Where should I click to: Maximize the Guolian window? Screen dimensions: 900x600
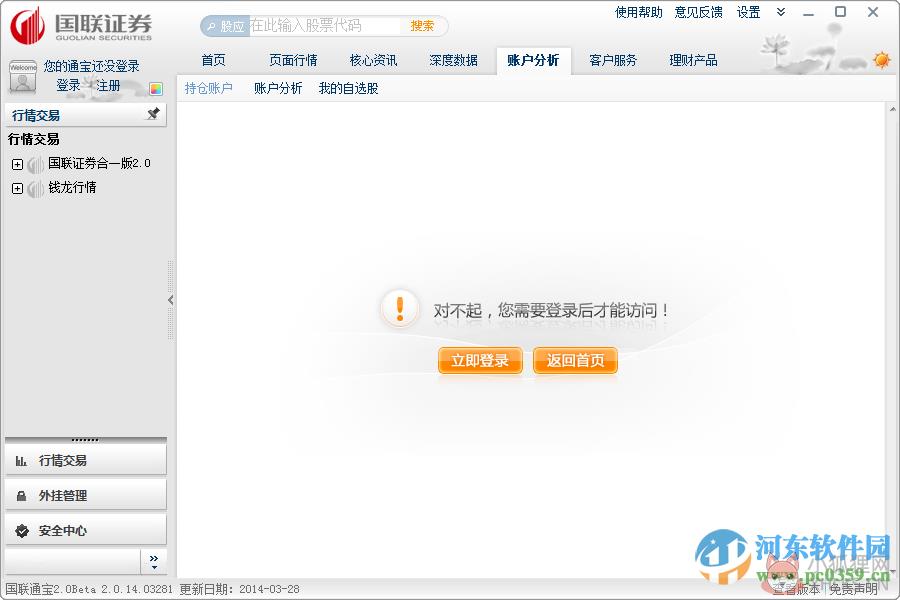pos(840,12)
